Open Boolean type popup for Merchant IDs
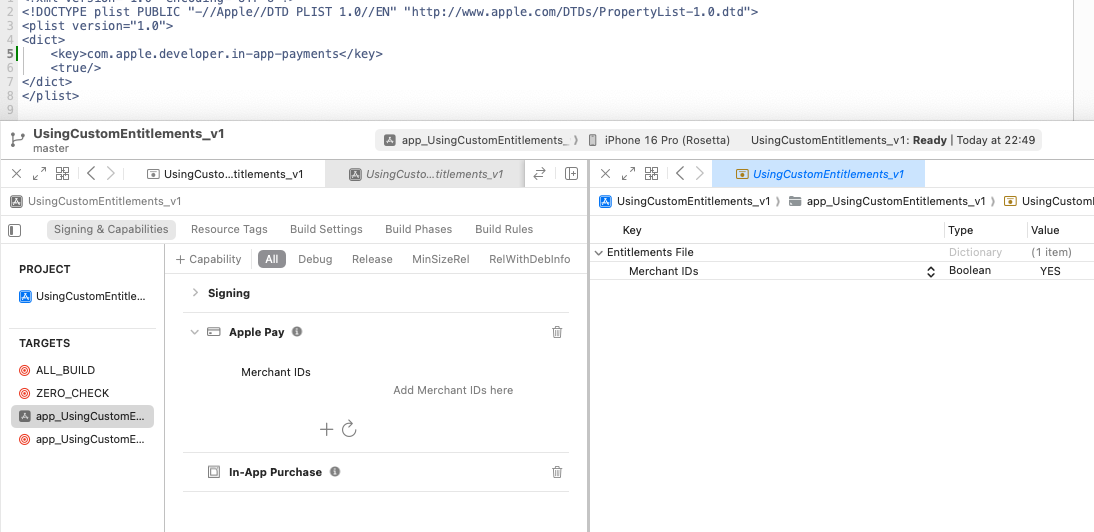1094x532 pixels. [970, 271]
